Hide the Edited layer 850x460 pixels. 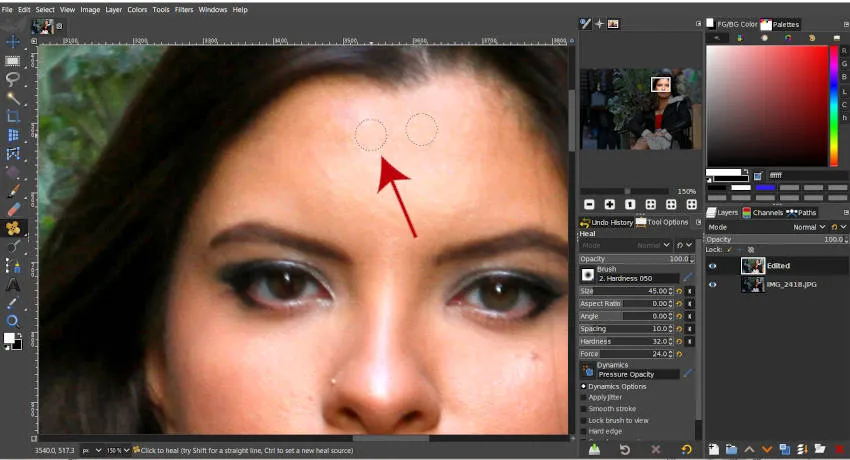(x=713, y=266)
